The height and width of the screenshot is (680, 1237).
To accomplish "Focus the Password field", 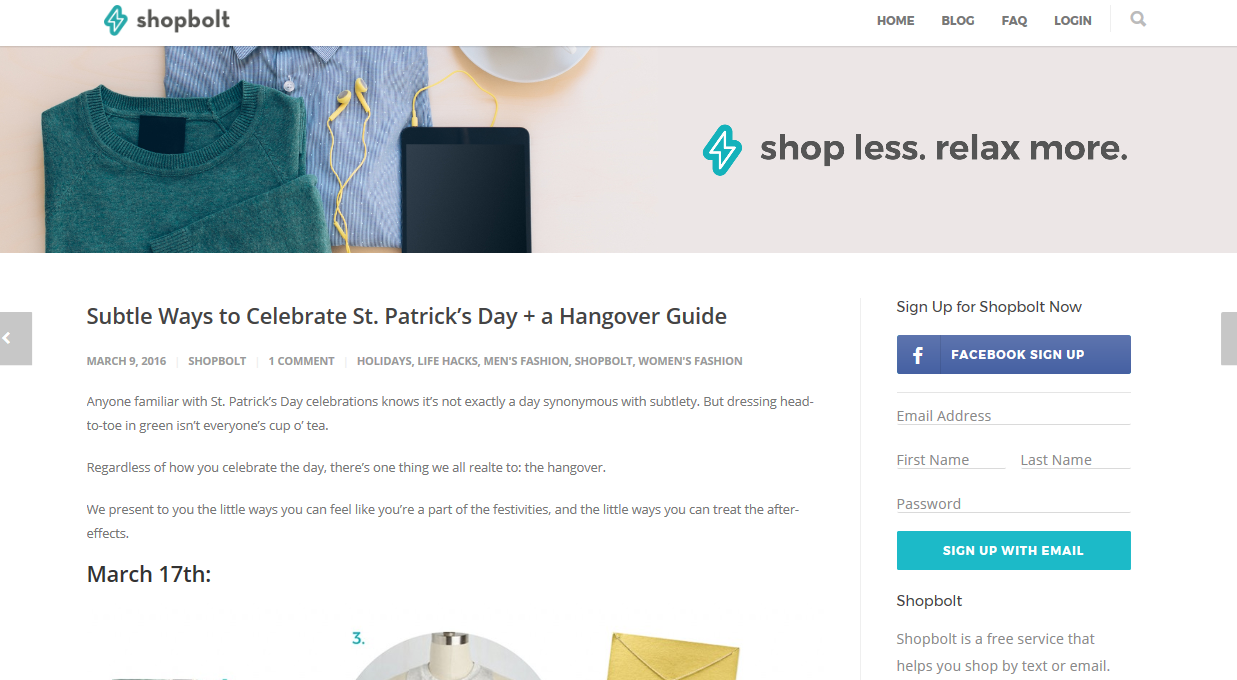I will (1013, 504).
